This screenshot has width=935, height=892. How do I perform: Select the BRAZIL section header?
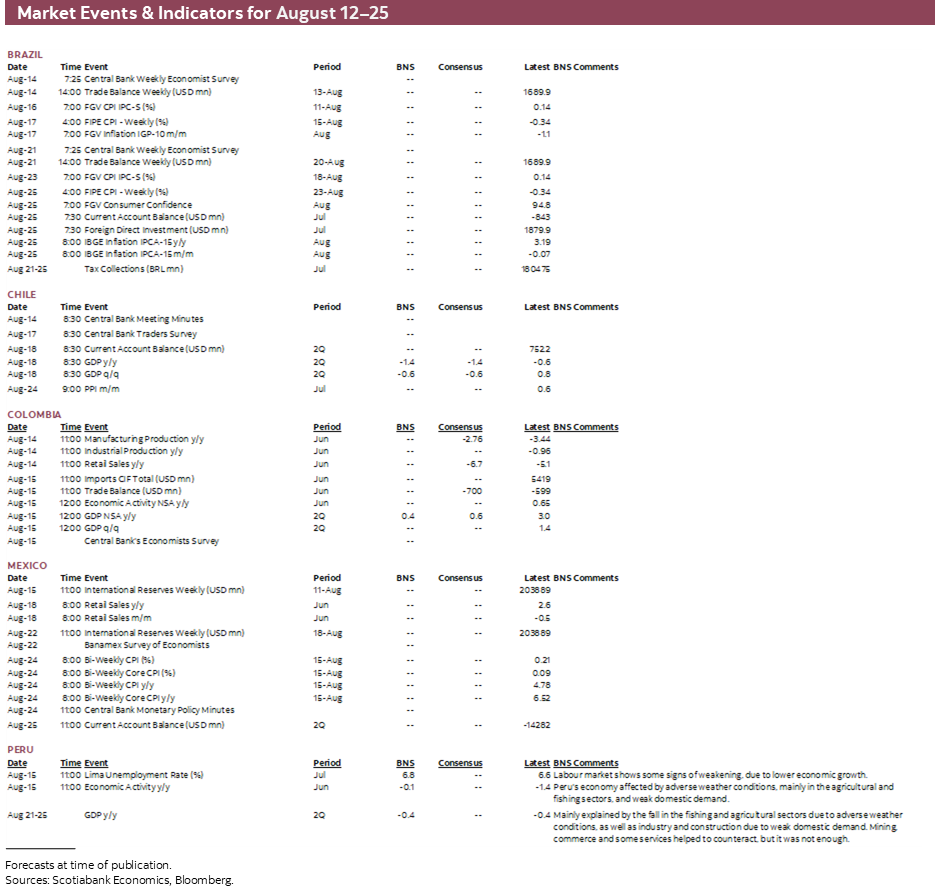click(x=23, y=55)
